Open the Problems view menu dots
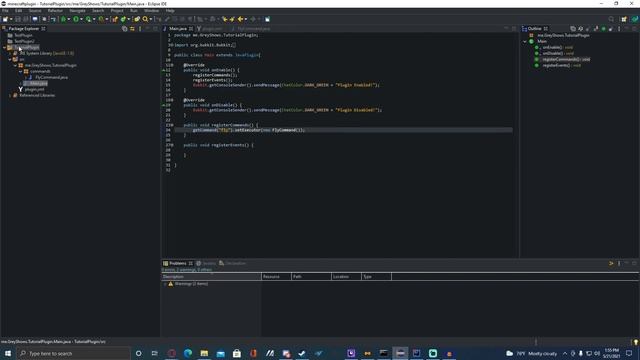Screen dimensions: 640x360 [x=619, y=263]
